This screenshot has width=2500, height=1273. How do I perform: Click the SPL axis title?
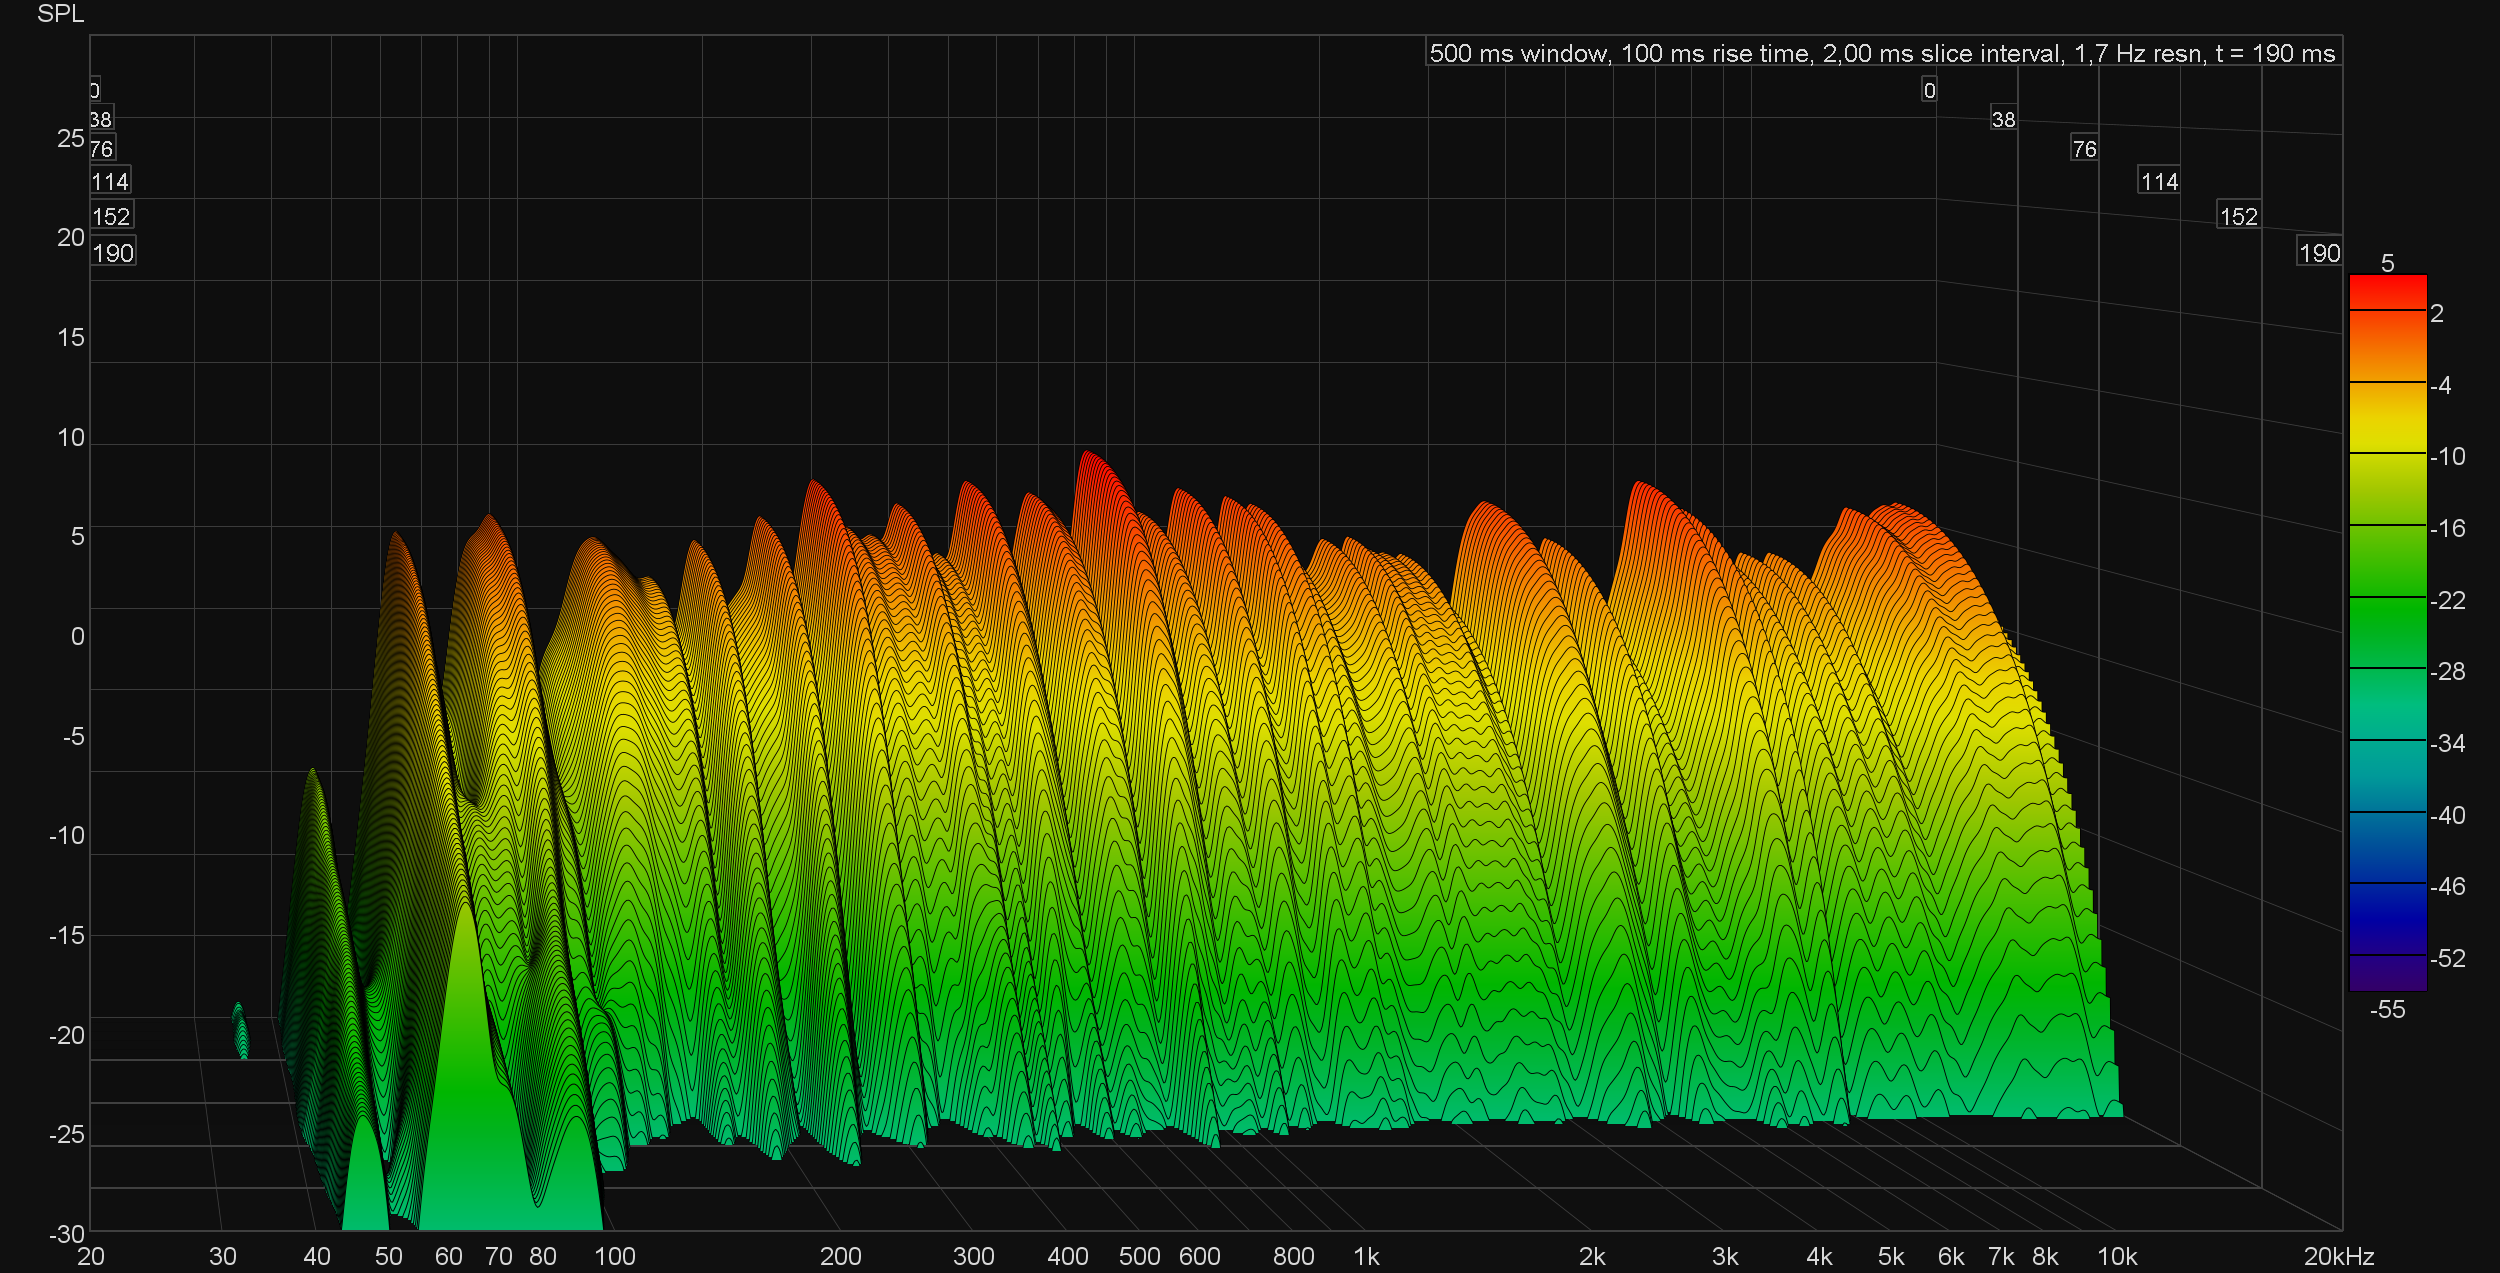[60, 14]
